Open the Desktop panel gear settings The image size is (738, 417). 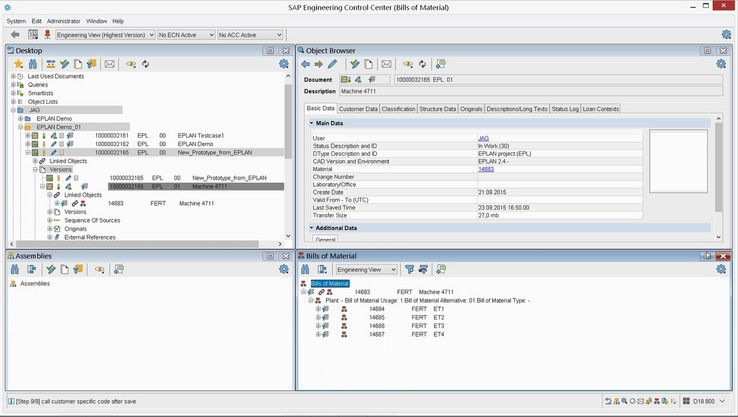pos(284,64)
